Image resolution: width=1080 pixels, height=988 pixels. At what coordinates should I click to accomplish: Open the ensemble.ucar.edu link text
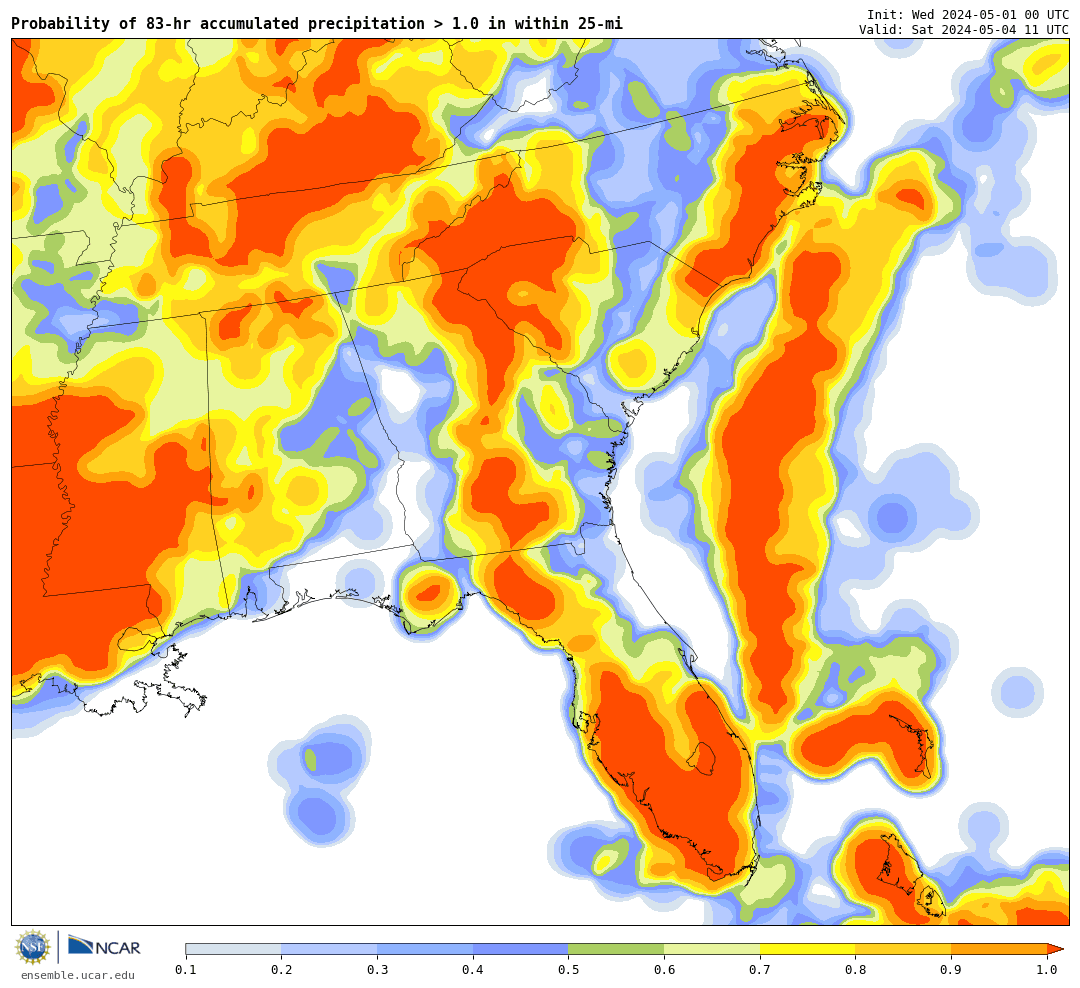point(78,975)
